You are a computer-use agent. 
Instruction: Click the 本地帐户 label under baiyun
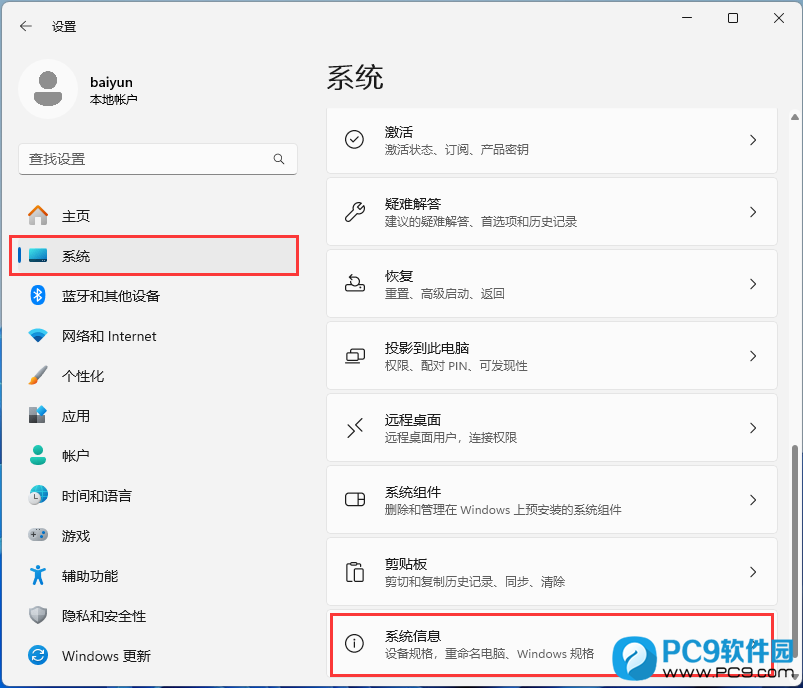[113, 99]
